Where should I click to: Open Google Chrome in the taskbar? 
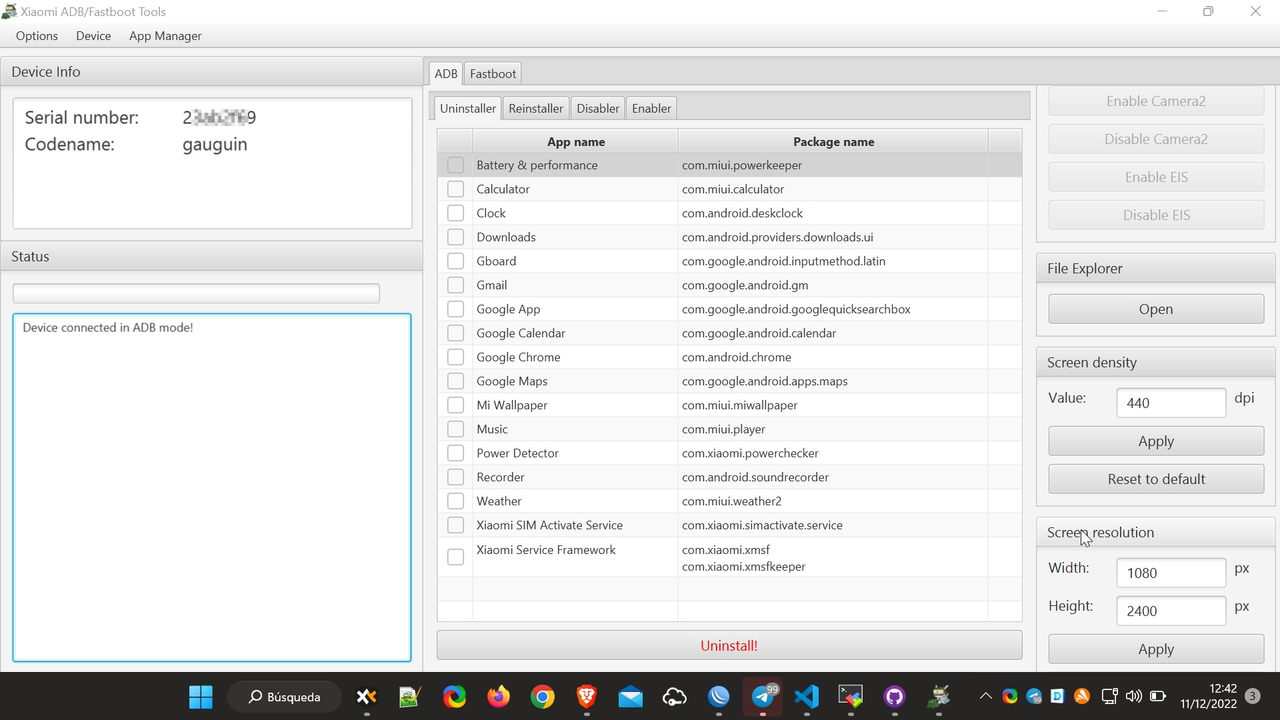542,696
